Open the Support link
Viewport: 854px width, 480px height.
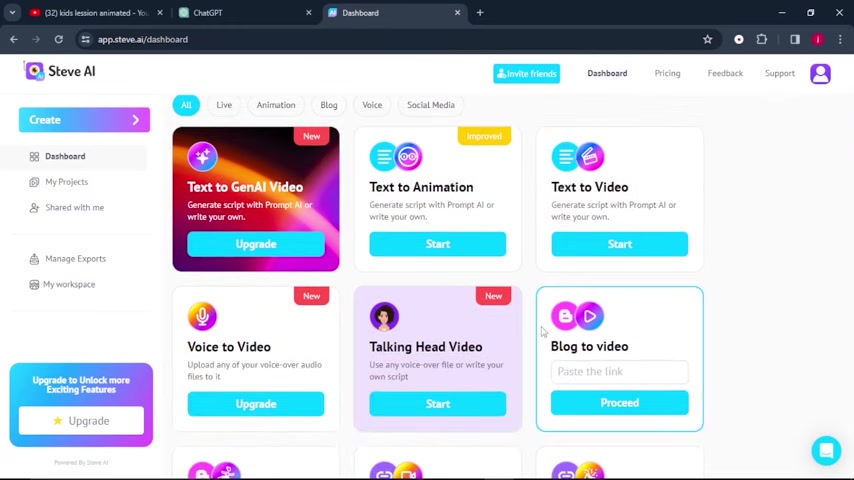779,73
